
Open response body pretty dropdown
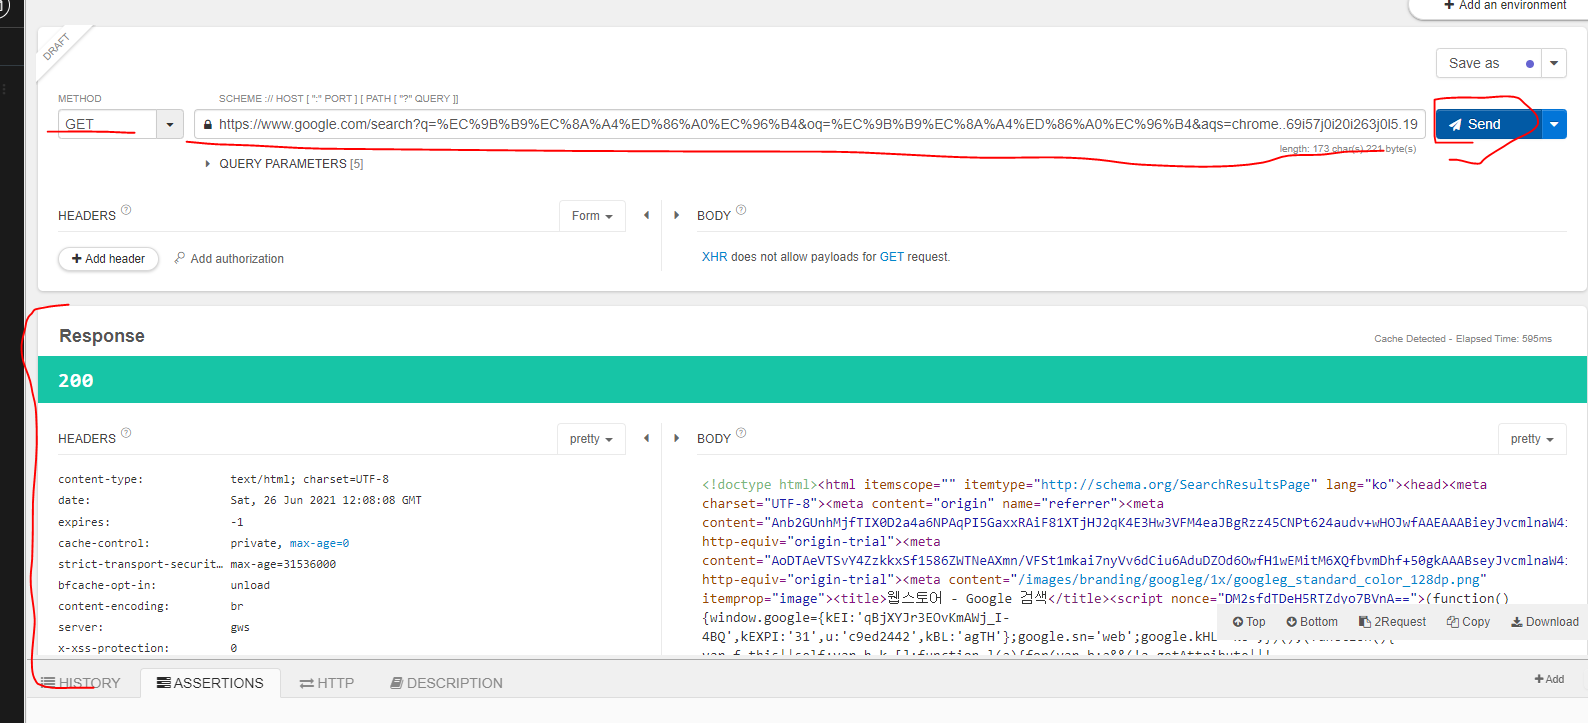(x=1532, y=439)
